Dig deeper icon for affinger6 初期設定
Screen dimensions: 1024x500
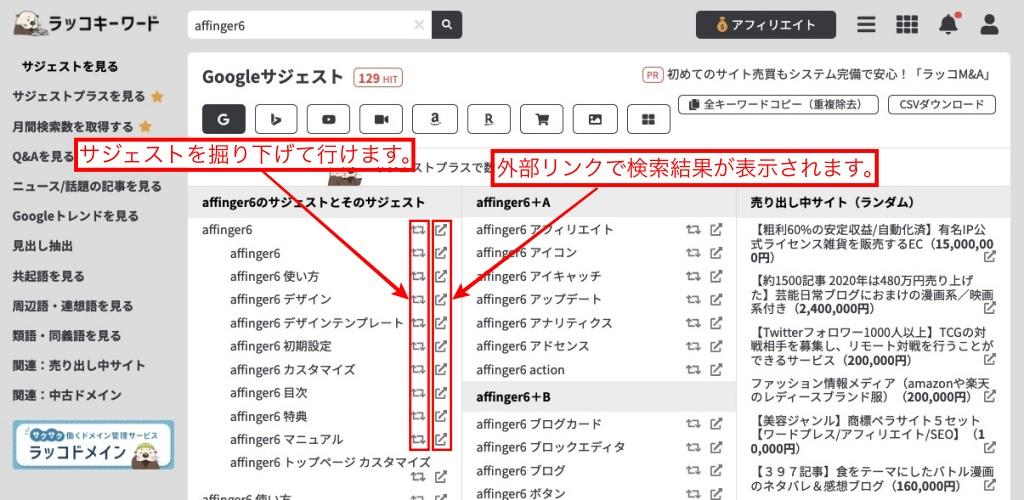pos(419,346)
